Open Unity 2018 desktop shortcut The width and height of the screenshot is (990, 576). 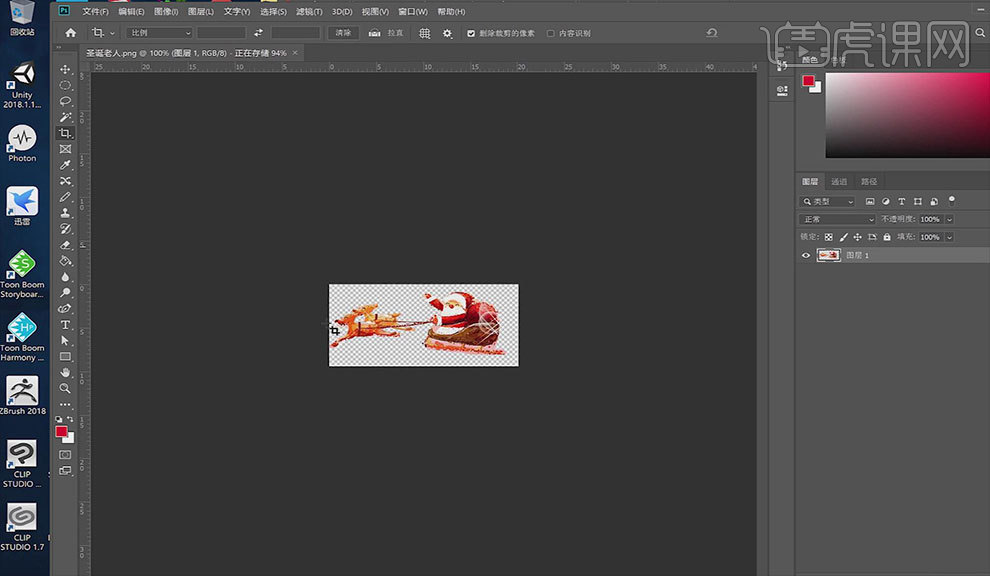pos(22,85)
